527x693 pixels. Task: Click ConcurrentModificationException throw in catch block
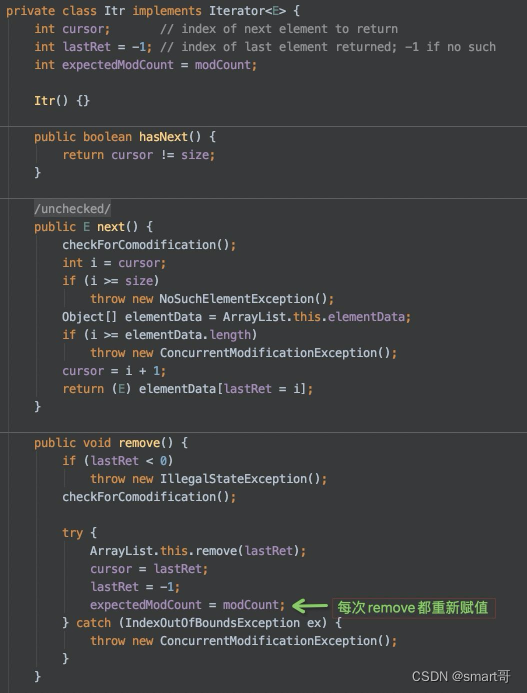pos(244,641)
